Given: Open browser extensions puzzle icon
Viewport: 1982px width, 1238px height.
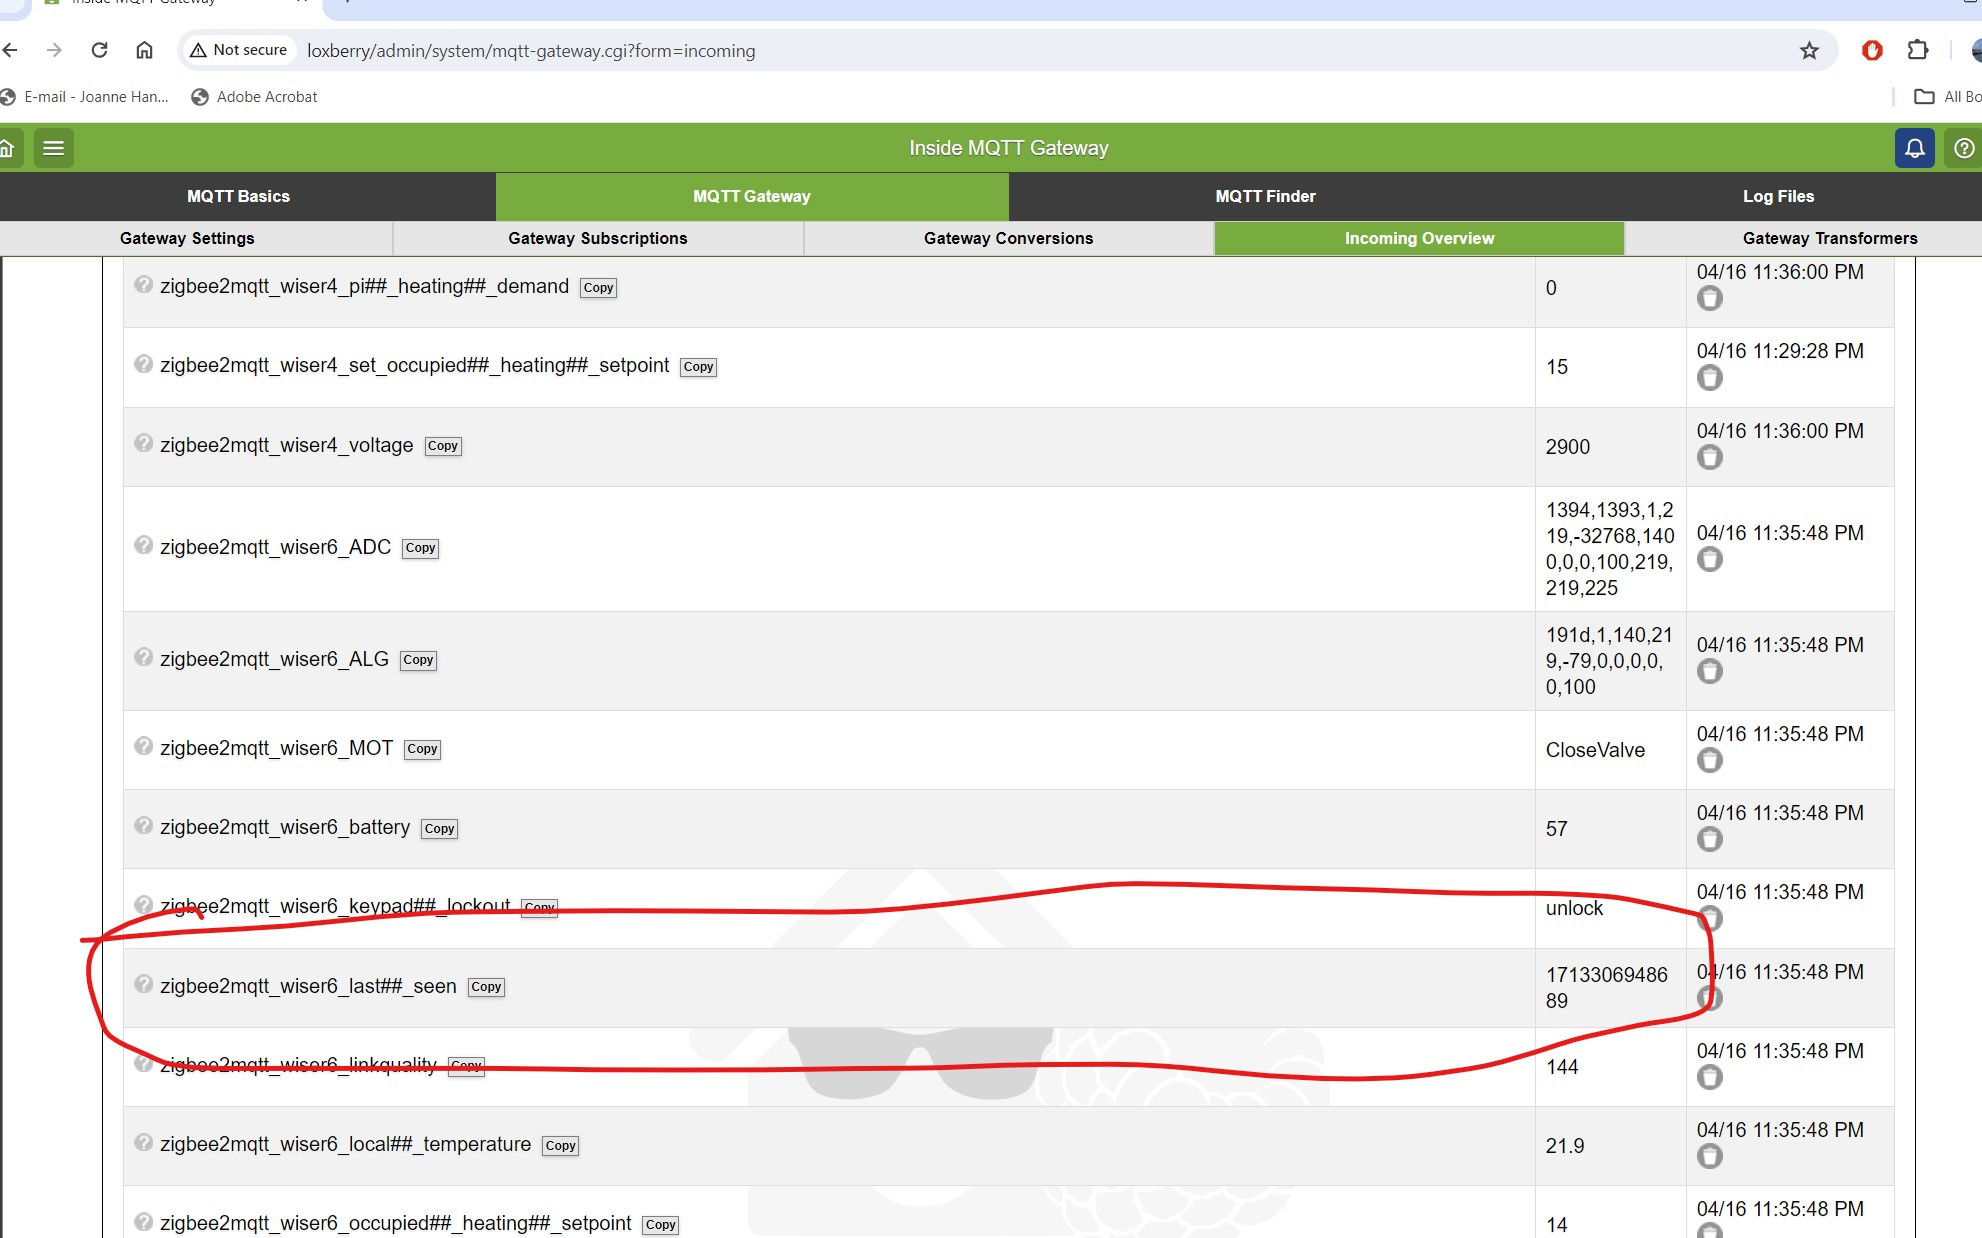Looking at the screenshot, I should [x=1917, y=50].
